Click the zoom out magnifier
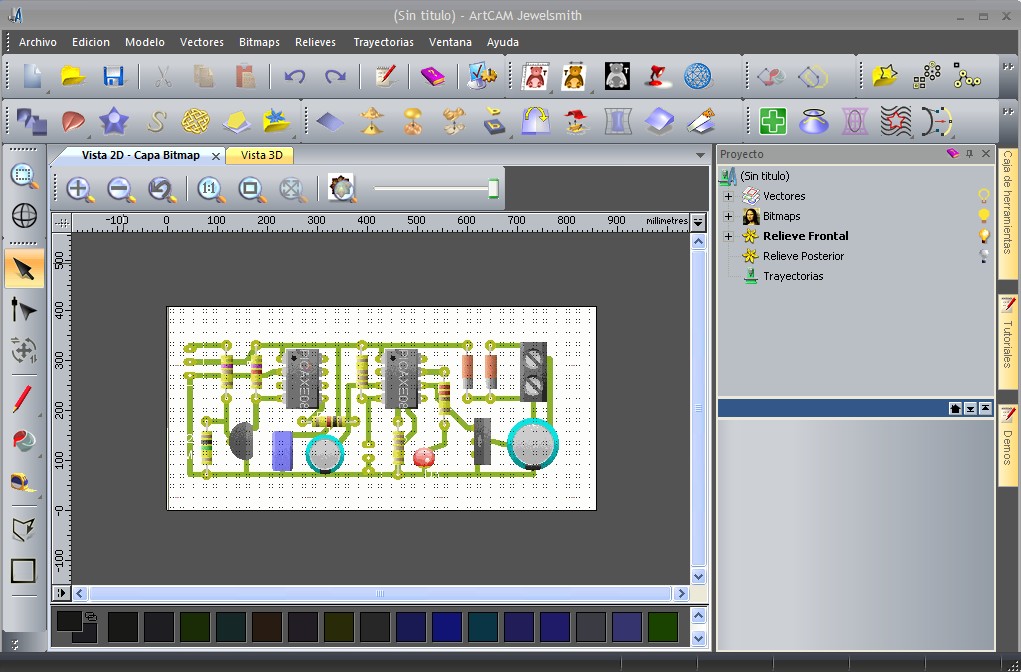The height and width of the screenshot is (672, 1021). coord(121,189)
